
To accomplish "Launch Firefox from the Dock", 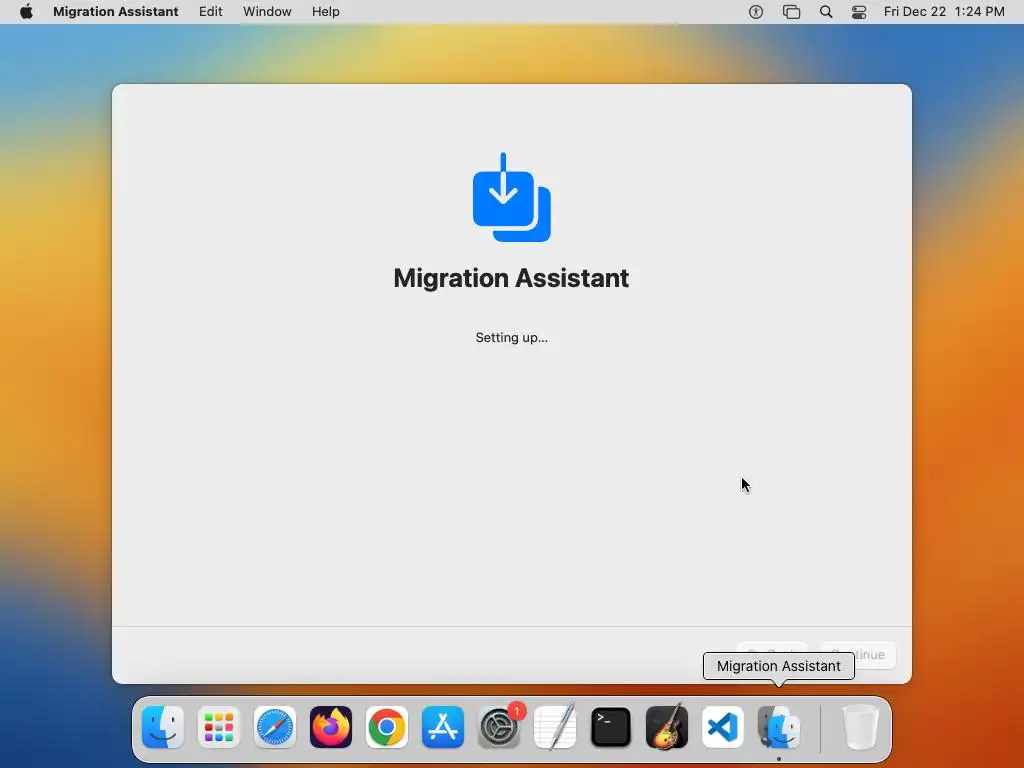I will click(x=331, y=727).
